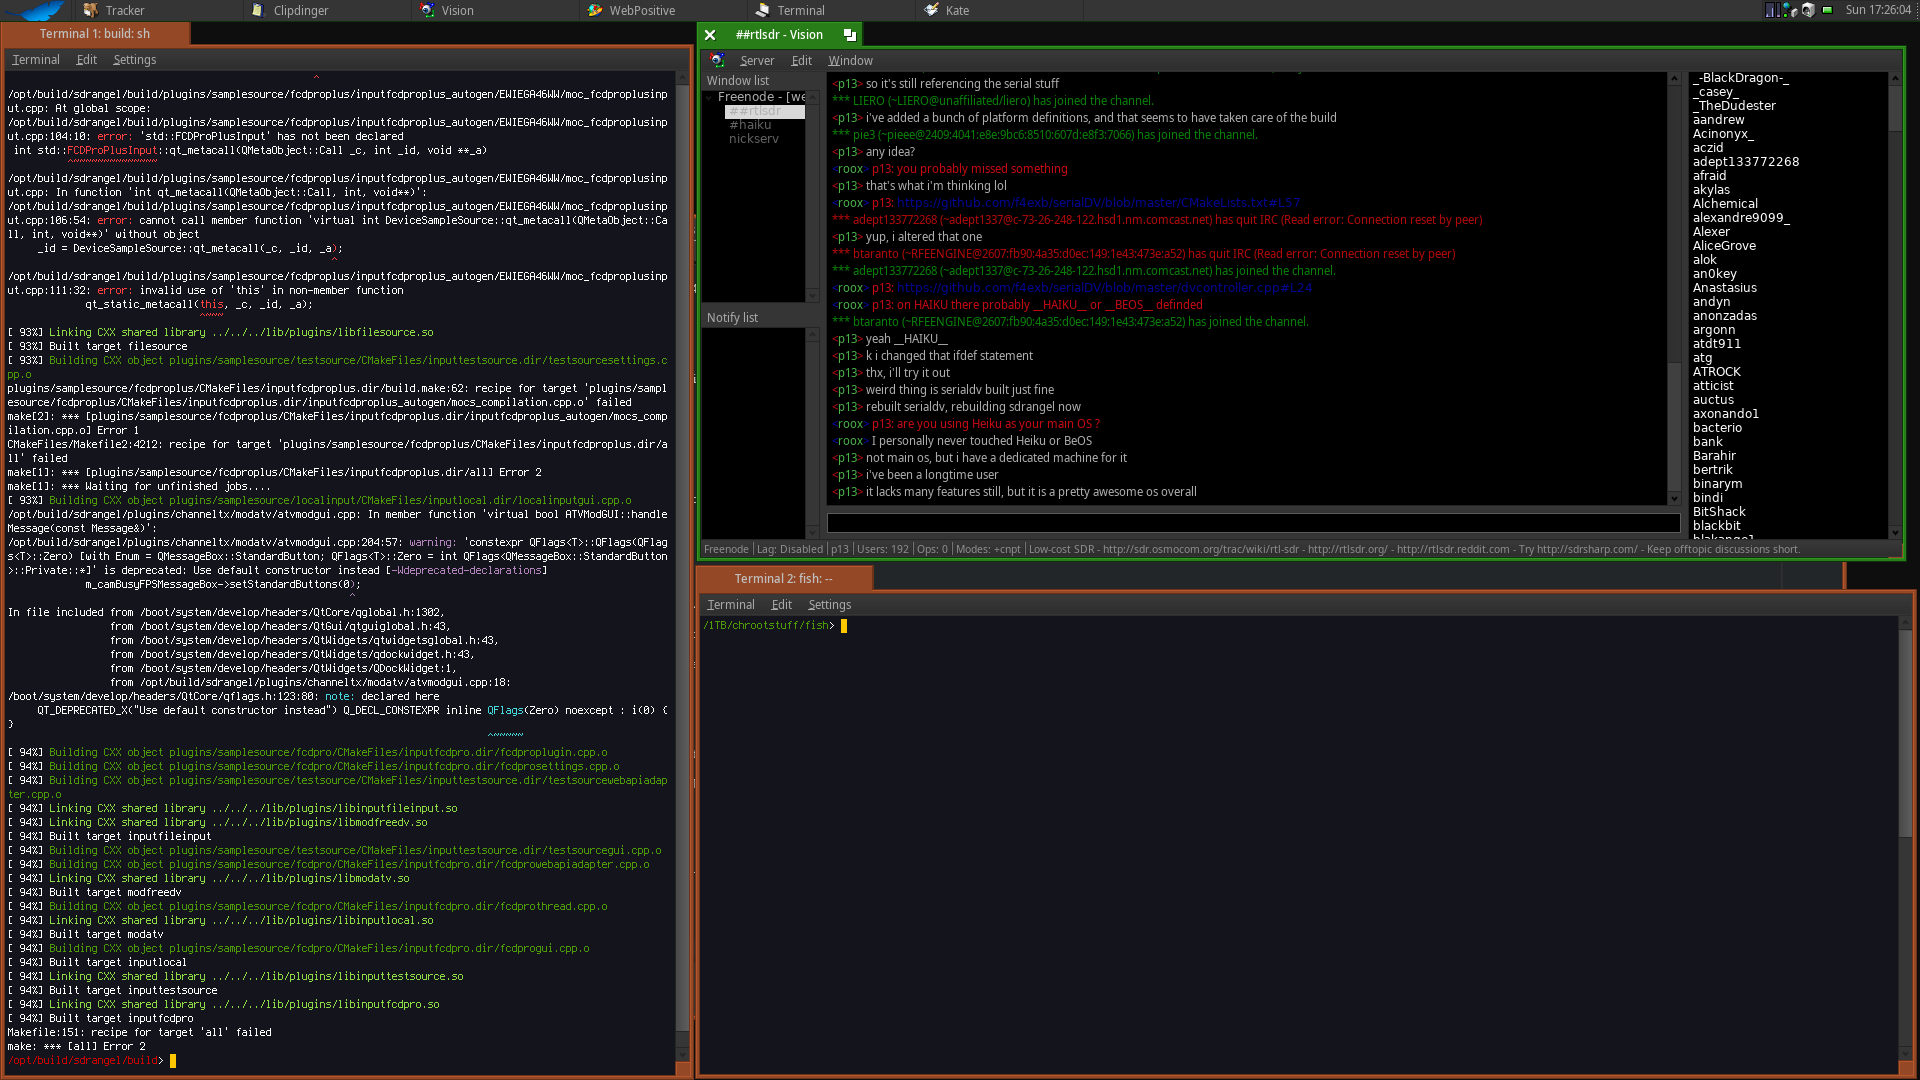Open Server menu in Vision
Image resolution: width=1920 pixels, height=1080 pixels.
(x=756, y=61)
